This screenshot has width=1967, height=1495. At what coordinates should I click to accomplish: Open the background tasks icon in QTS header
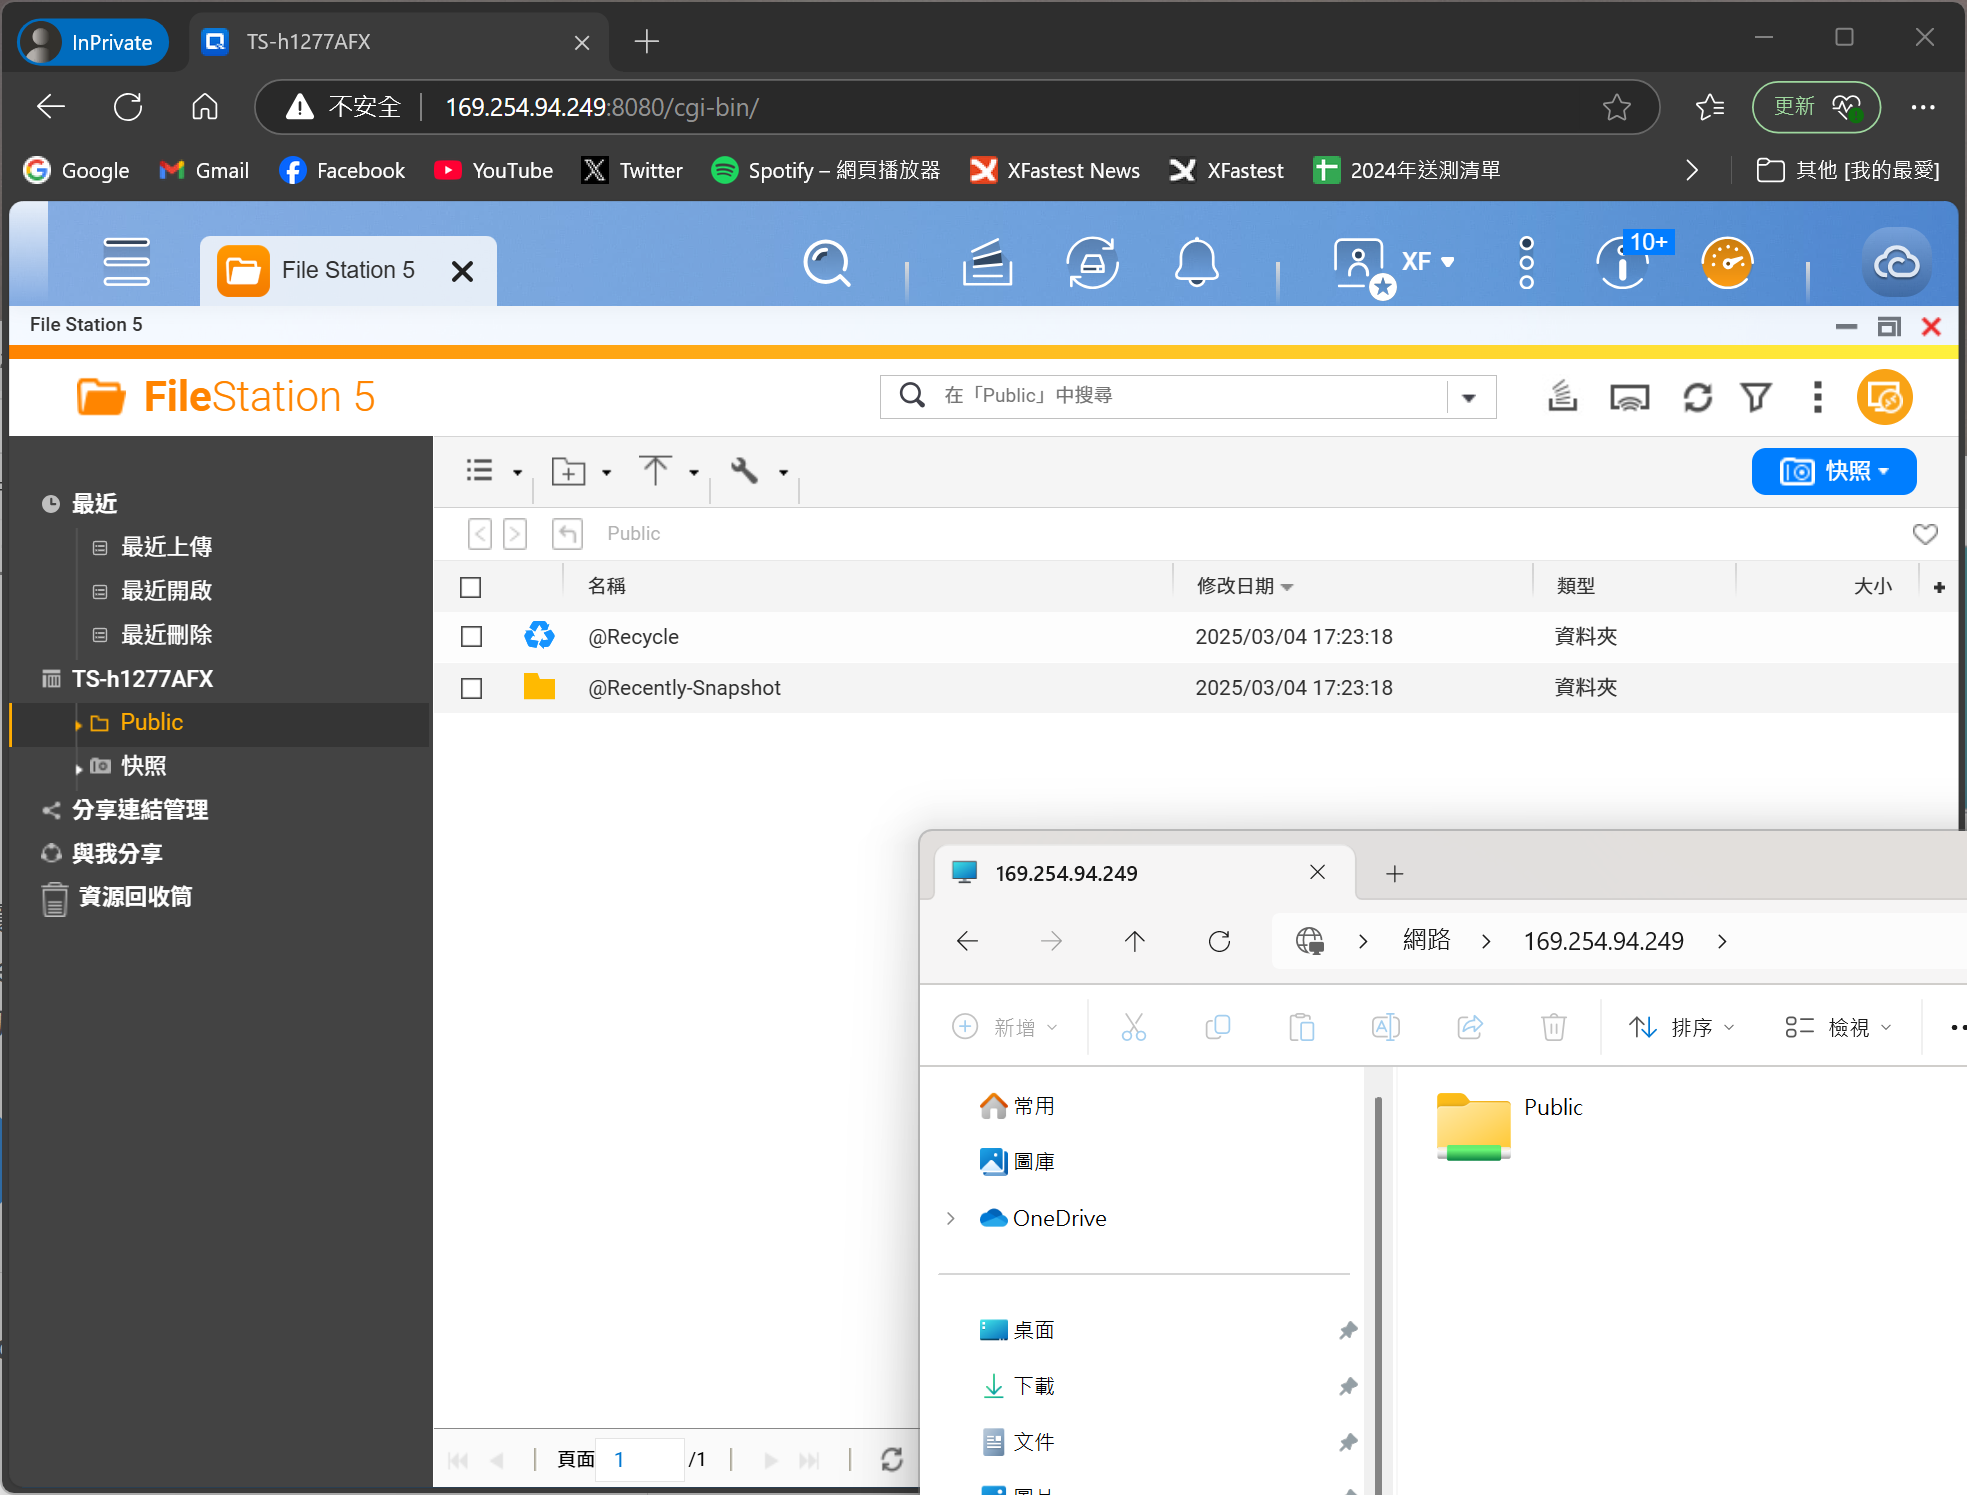[x=987, y=263]
